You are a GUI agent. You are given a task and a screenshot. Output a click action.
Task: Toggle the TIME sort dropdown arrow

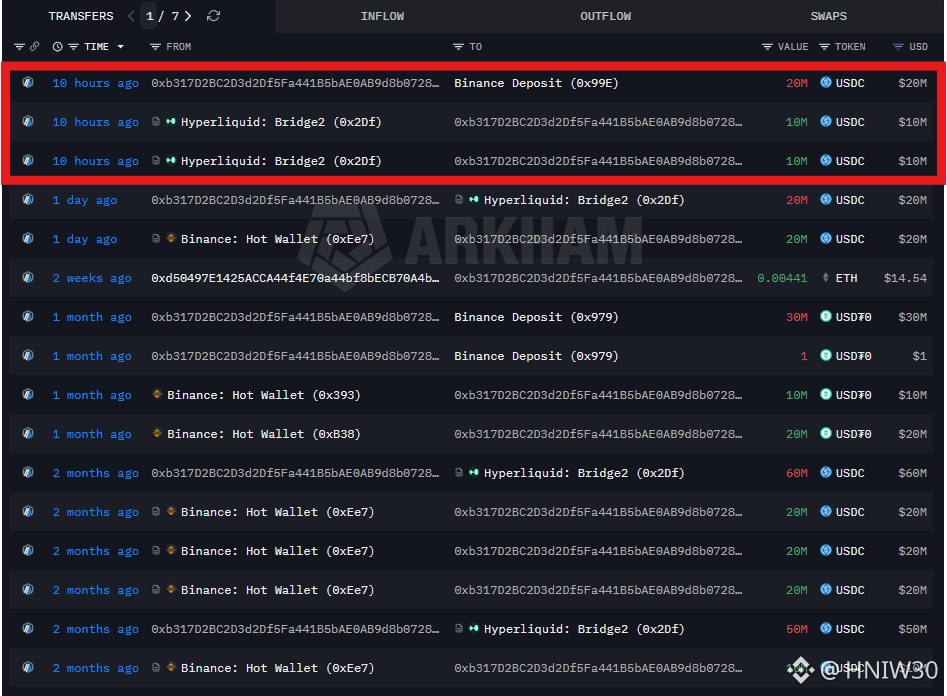pyautogui.click(x=121, y=47)
